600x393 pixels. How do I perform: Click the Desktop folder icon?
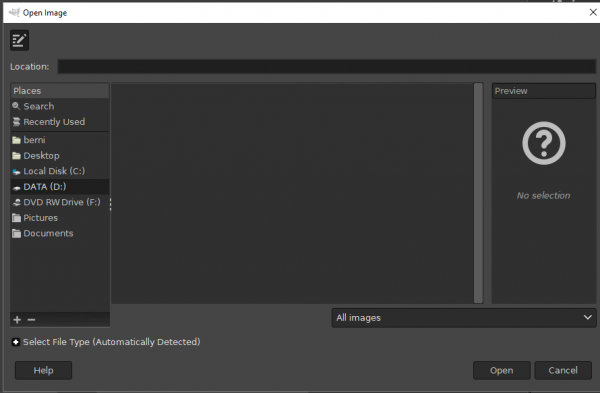(16, 156)
